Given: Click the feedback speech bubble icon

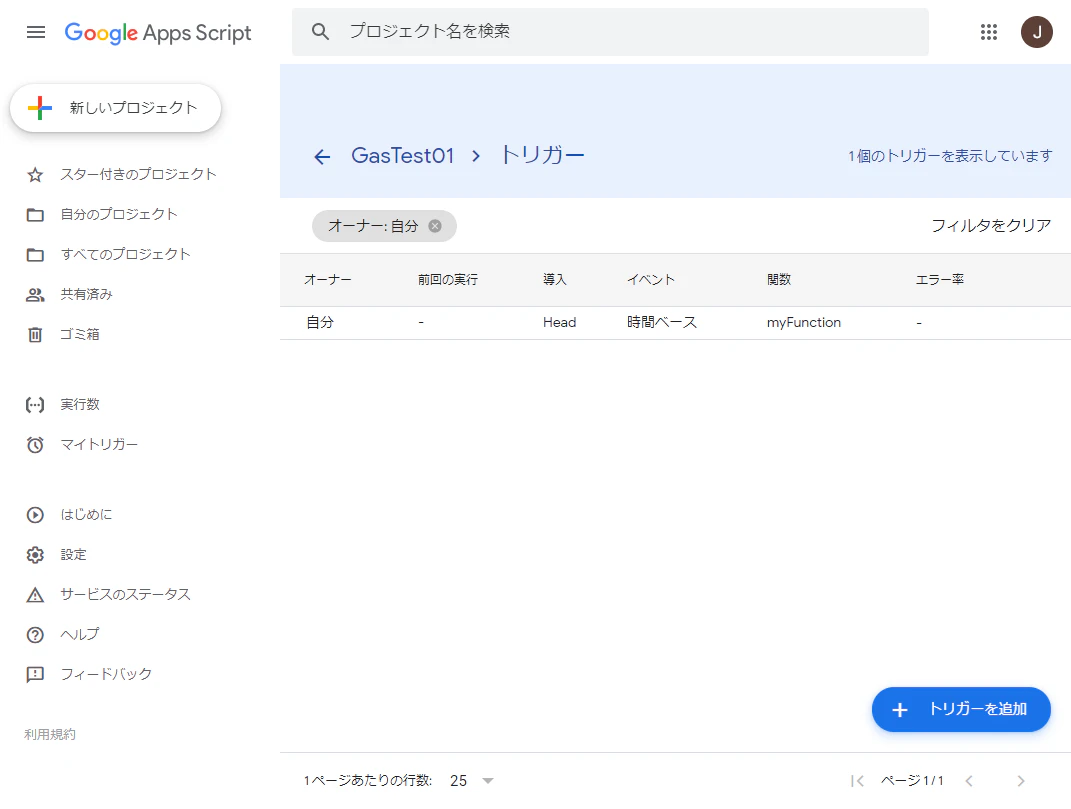Looking at the screenshot, I should 35,675.
